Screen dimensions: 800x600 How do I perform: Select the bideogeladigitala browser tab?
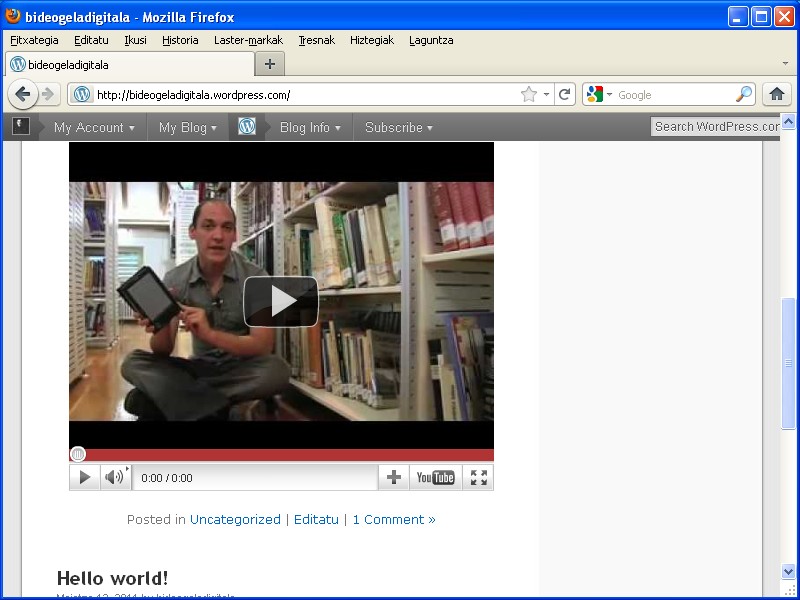(x=130, y=64)
